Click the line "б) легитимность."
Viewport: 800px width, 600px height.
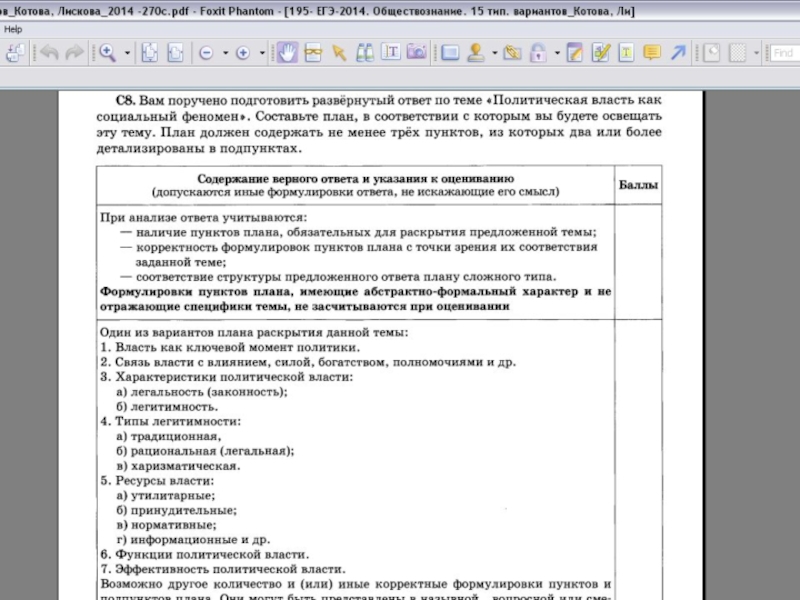(x=167, y=407)
